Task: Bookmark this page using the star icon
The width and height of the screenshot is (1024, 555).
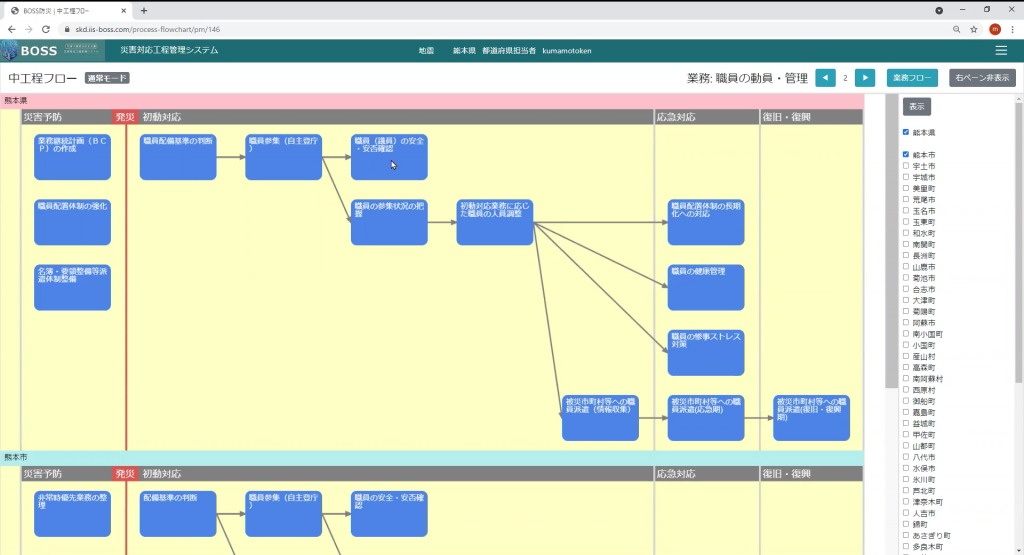Action: pyautogui.click(x=973, y=29)
